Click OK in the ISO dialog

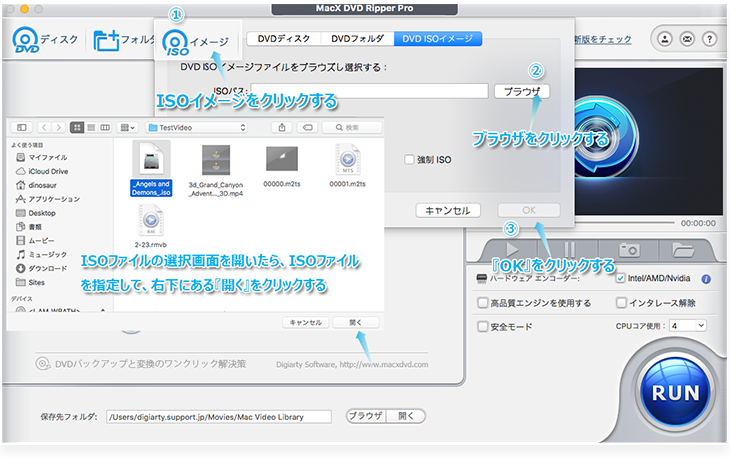click(x=529, y=210)
